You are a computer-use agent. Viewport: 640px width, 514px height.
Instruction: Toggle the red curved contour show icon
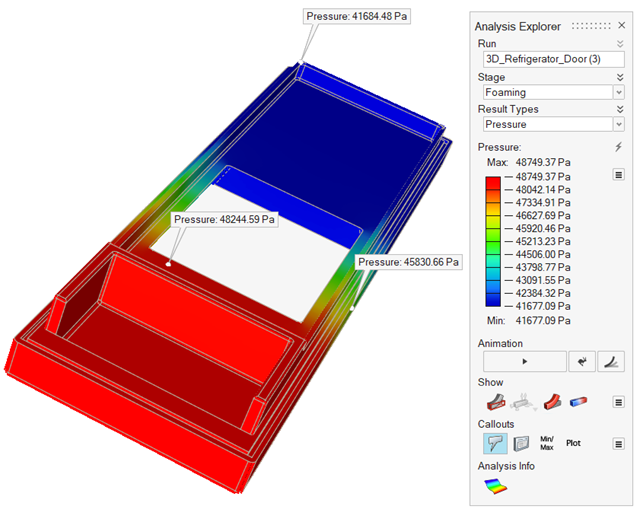pos(553,402)
